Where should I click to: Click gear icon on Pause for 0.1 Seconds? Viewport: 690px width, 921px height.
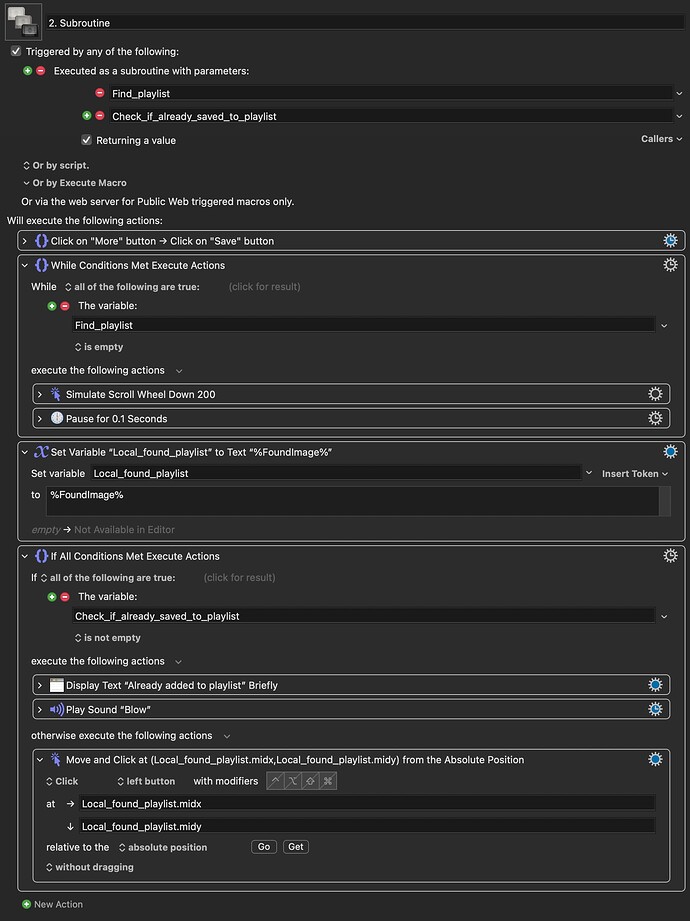(x=655, y=418)
